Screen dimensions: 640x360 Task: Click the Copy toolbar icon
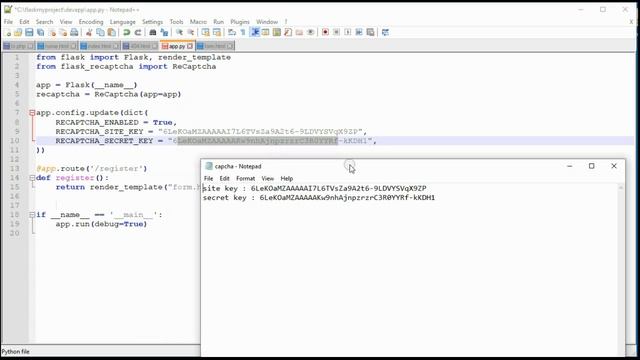pyautogui.click(x=100, y=32)
